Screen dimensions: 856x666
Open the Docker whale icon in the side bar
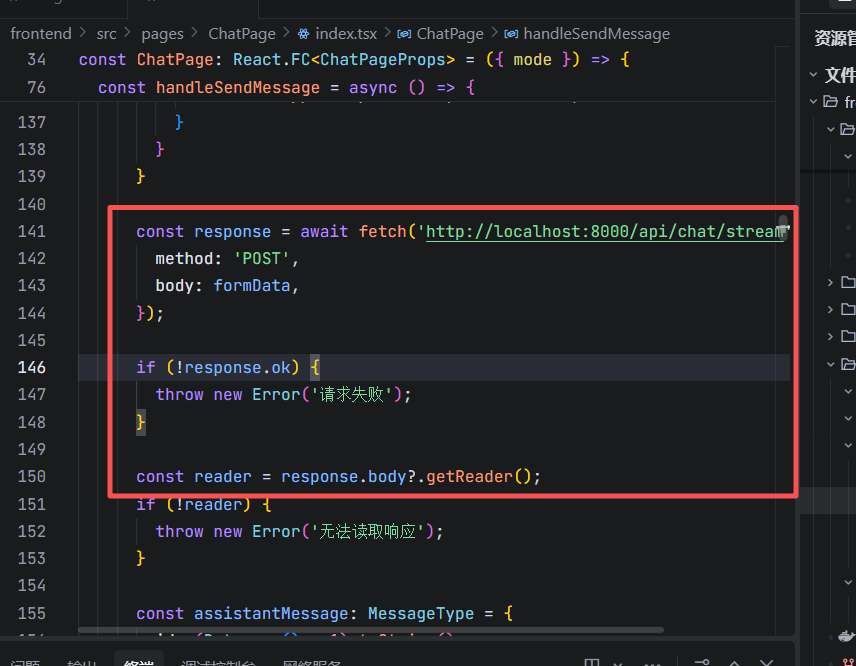(846, 636)
